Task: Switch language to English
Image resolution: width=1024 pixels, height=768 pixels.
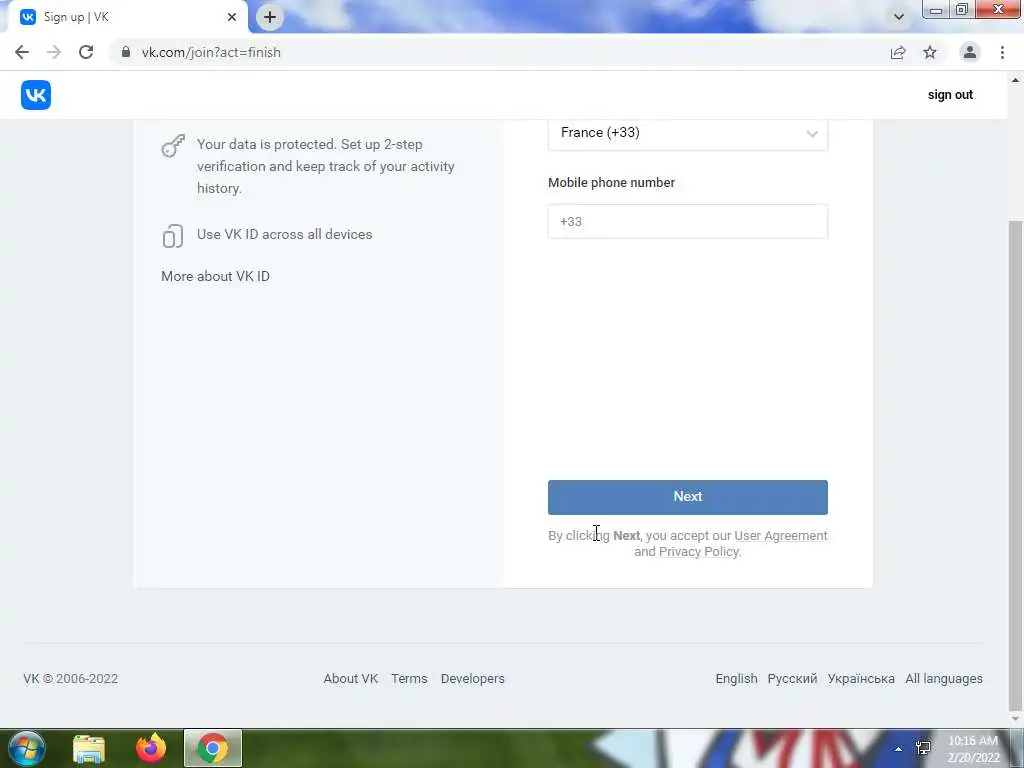Action: [x=736, y=679]
